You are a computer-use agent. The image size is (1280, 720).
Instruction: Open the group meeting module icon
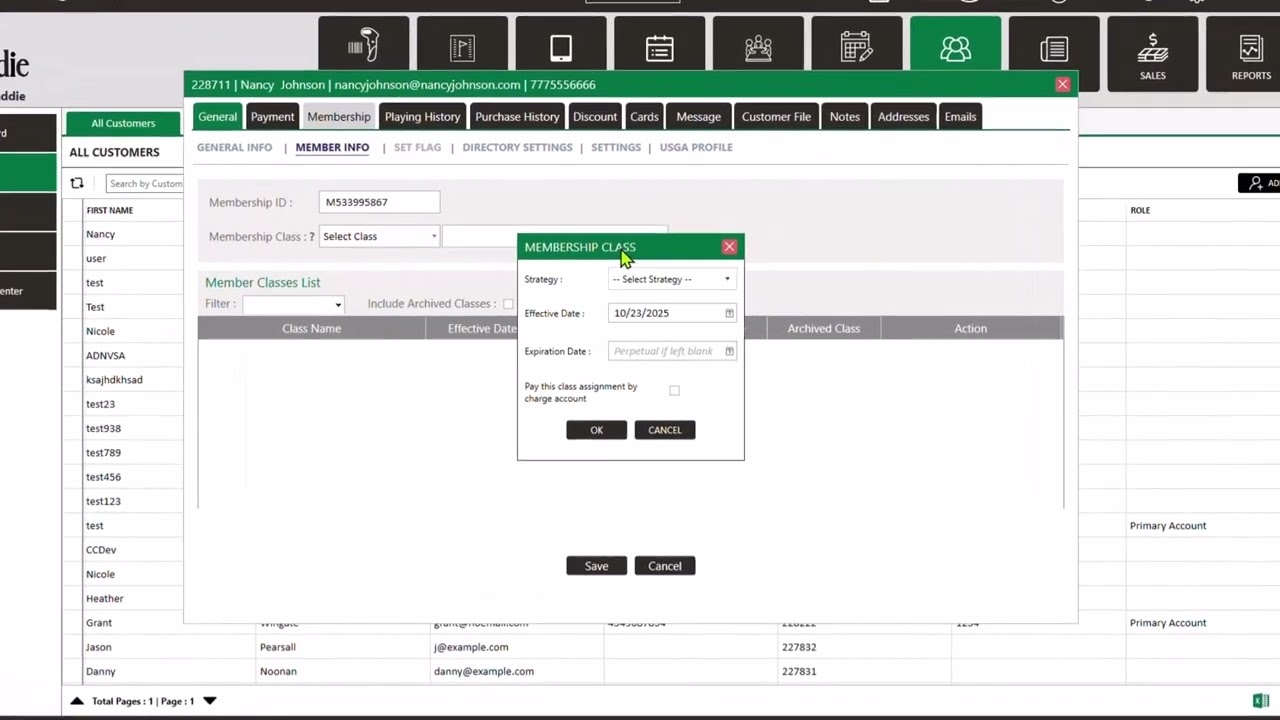point(758,53)
